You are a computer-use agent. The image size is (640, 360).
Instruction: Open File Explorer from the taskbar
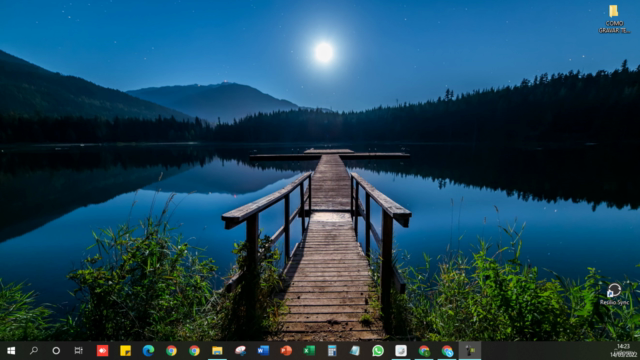point(217,351)
